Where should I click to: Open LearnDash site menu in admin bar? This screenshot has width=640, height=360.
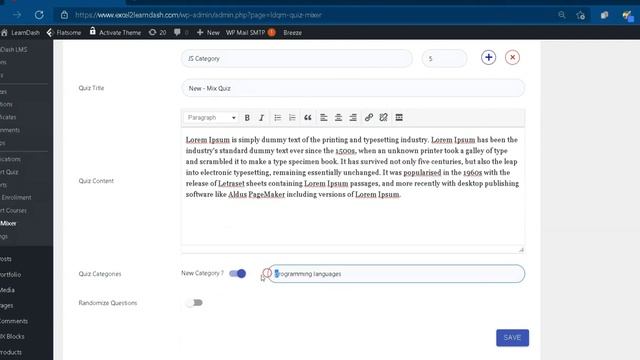click(x=20, y=32)
